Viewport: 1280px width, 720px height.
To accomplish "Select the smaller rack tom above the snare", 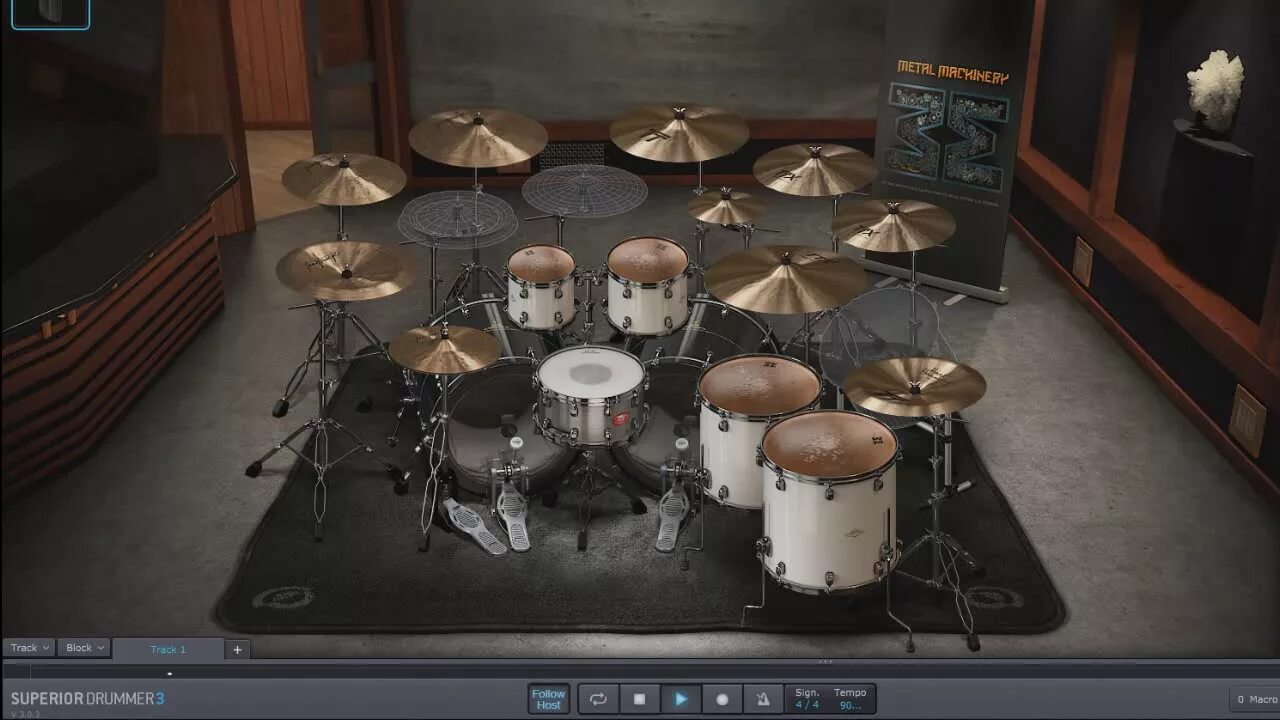I will pos(541,286).
